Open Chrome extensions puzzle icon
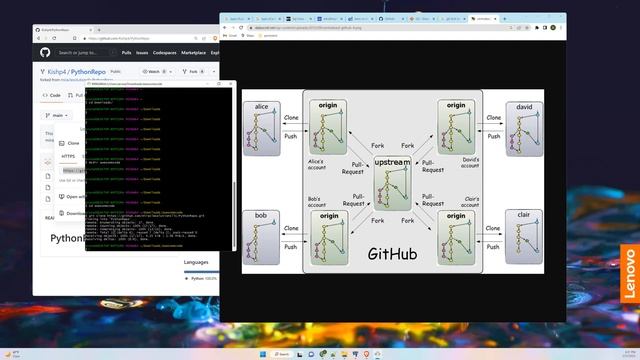 (x=537, y=28)
